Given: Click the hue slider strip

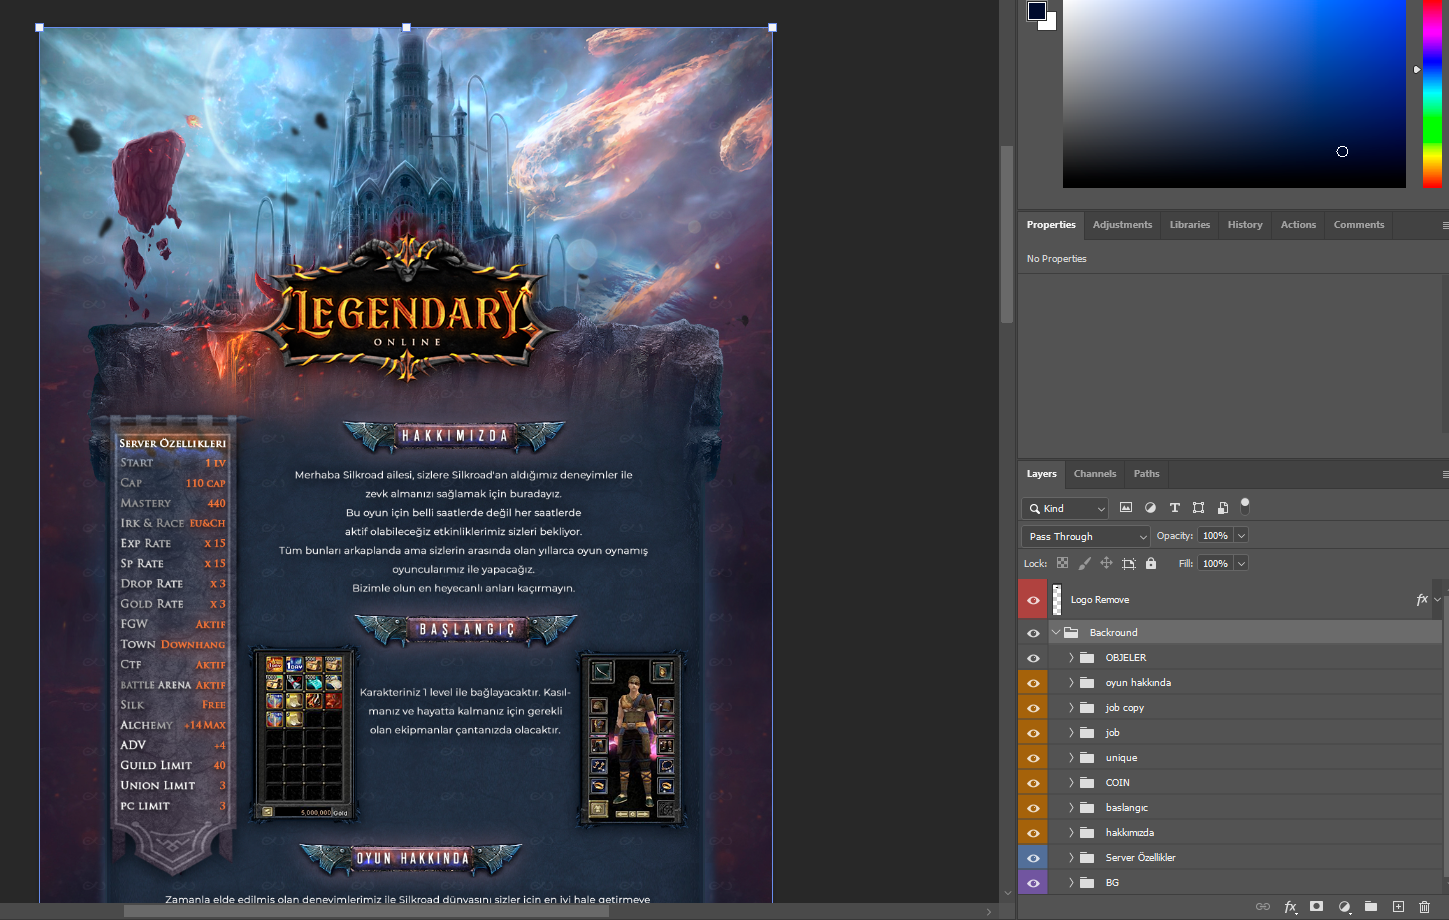Looking at the screenshot, I should click(x=1432, y=93).
